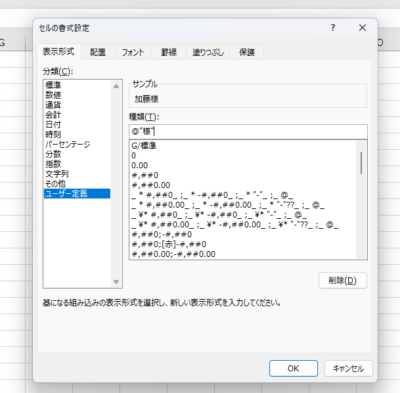
Task: Choose the #,##0;[赤]-#,##0 format code
Action: [243, 244]
